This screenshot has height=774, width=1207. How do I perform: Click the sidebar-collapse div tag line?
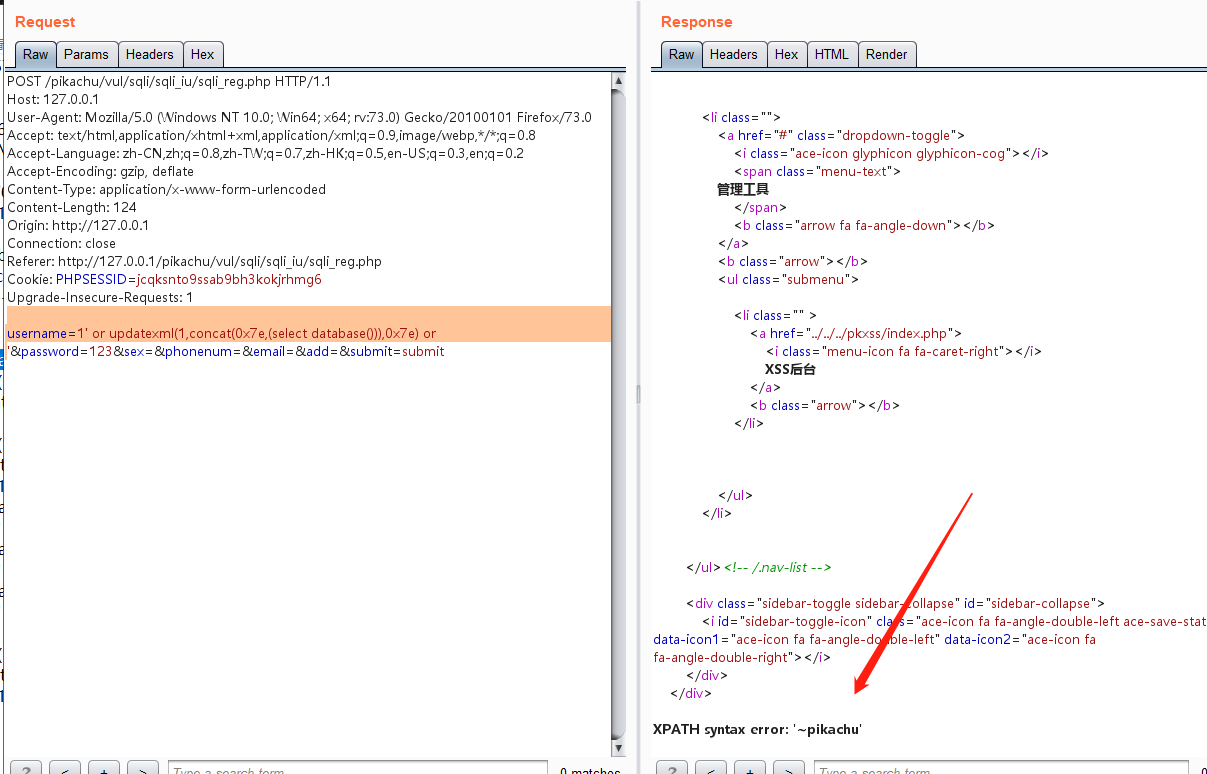895,603
